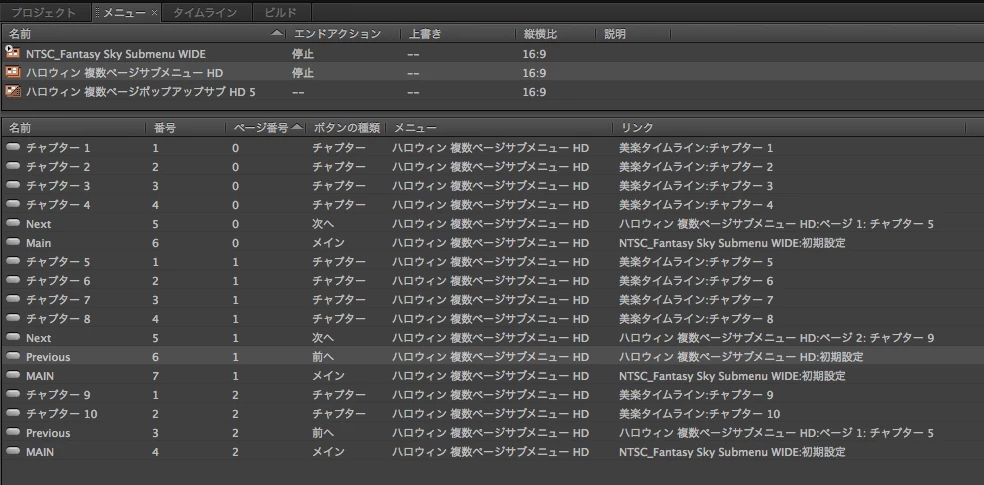Click the button icon beside チャプター 7
The width and height of the screenshot is (984, 485).
pyautogui.click(x=13, y=299)
